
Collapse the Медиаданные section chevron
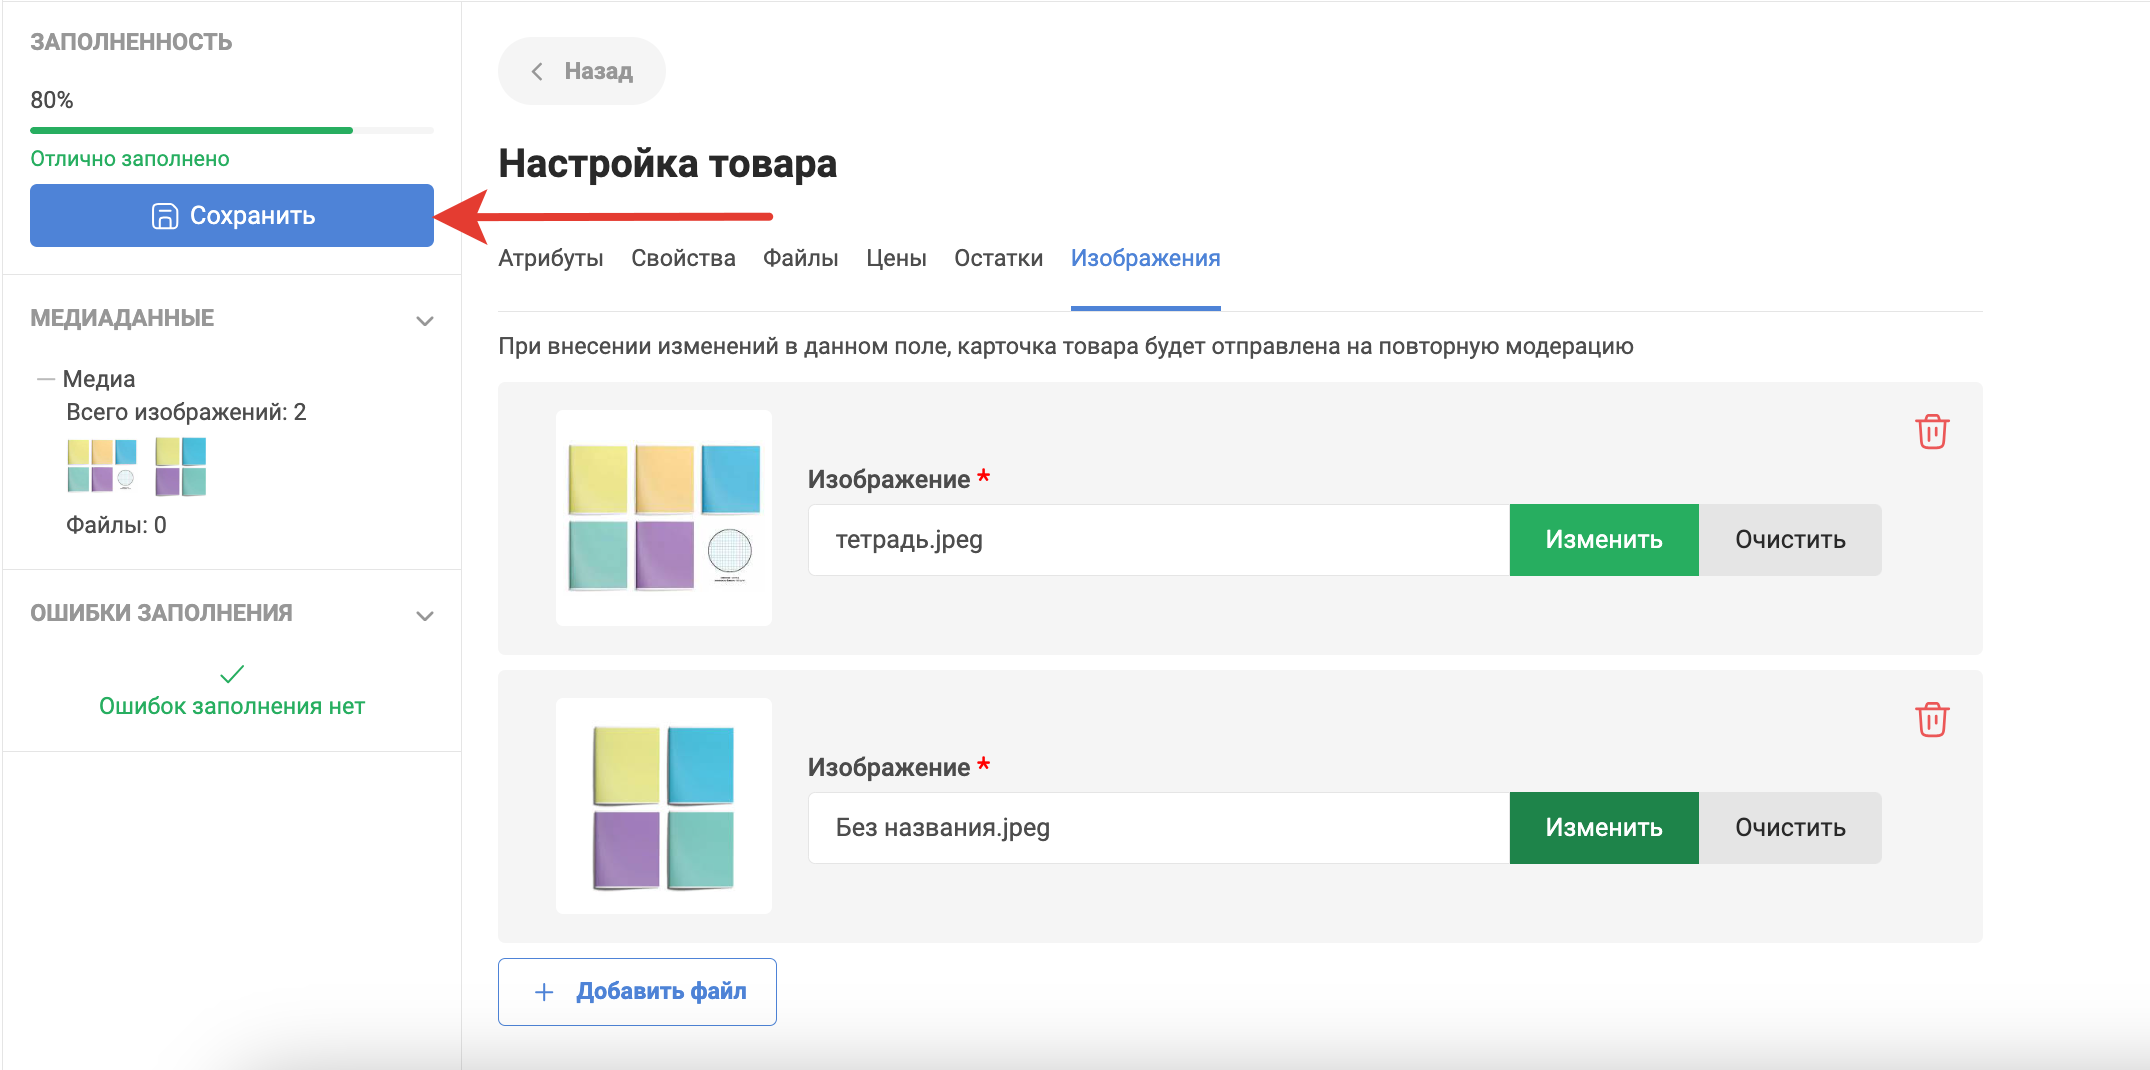tap(425, 321)
